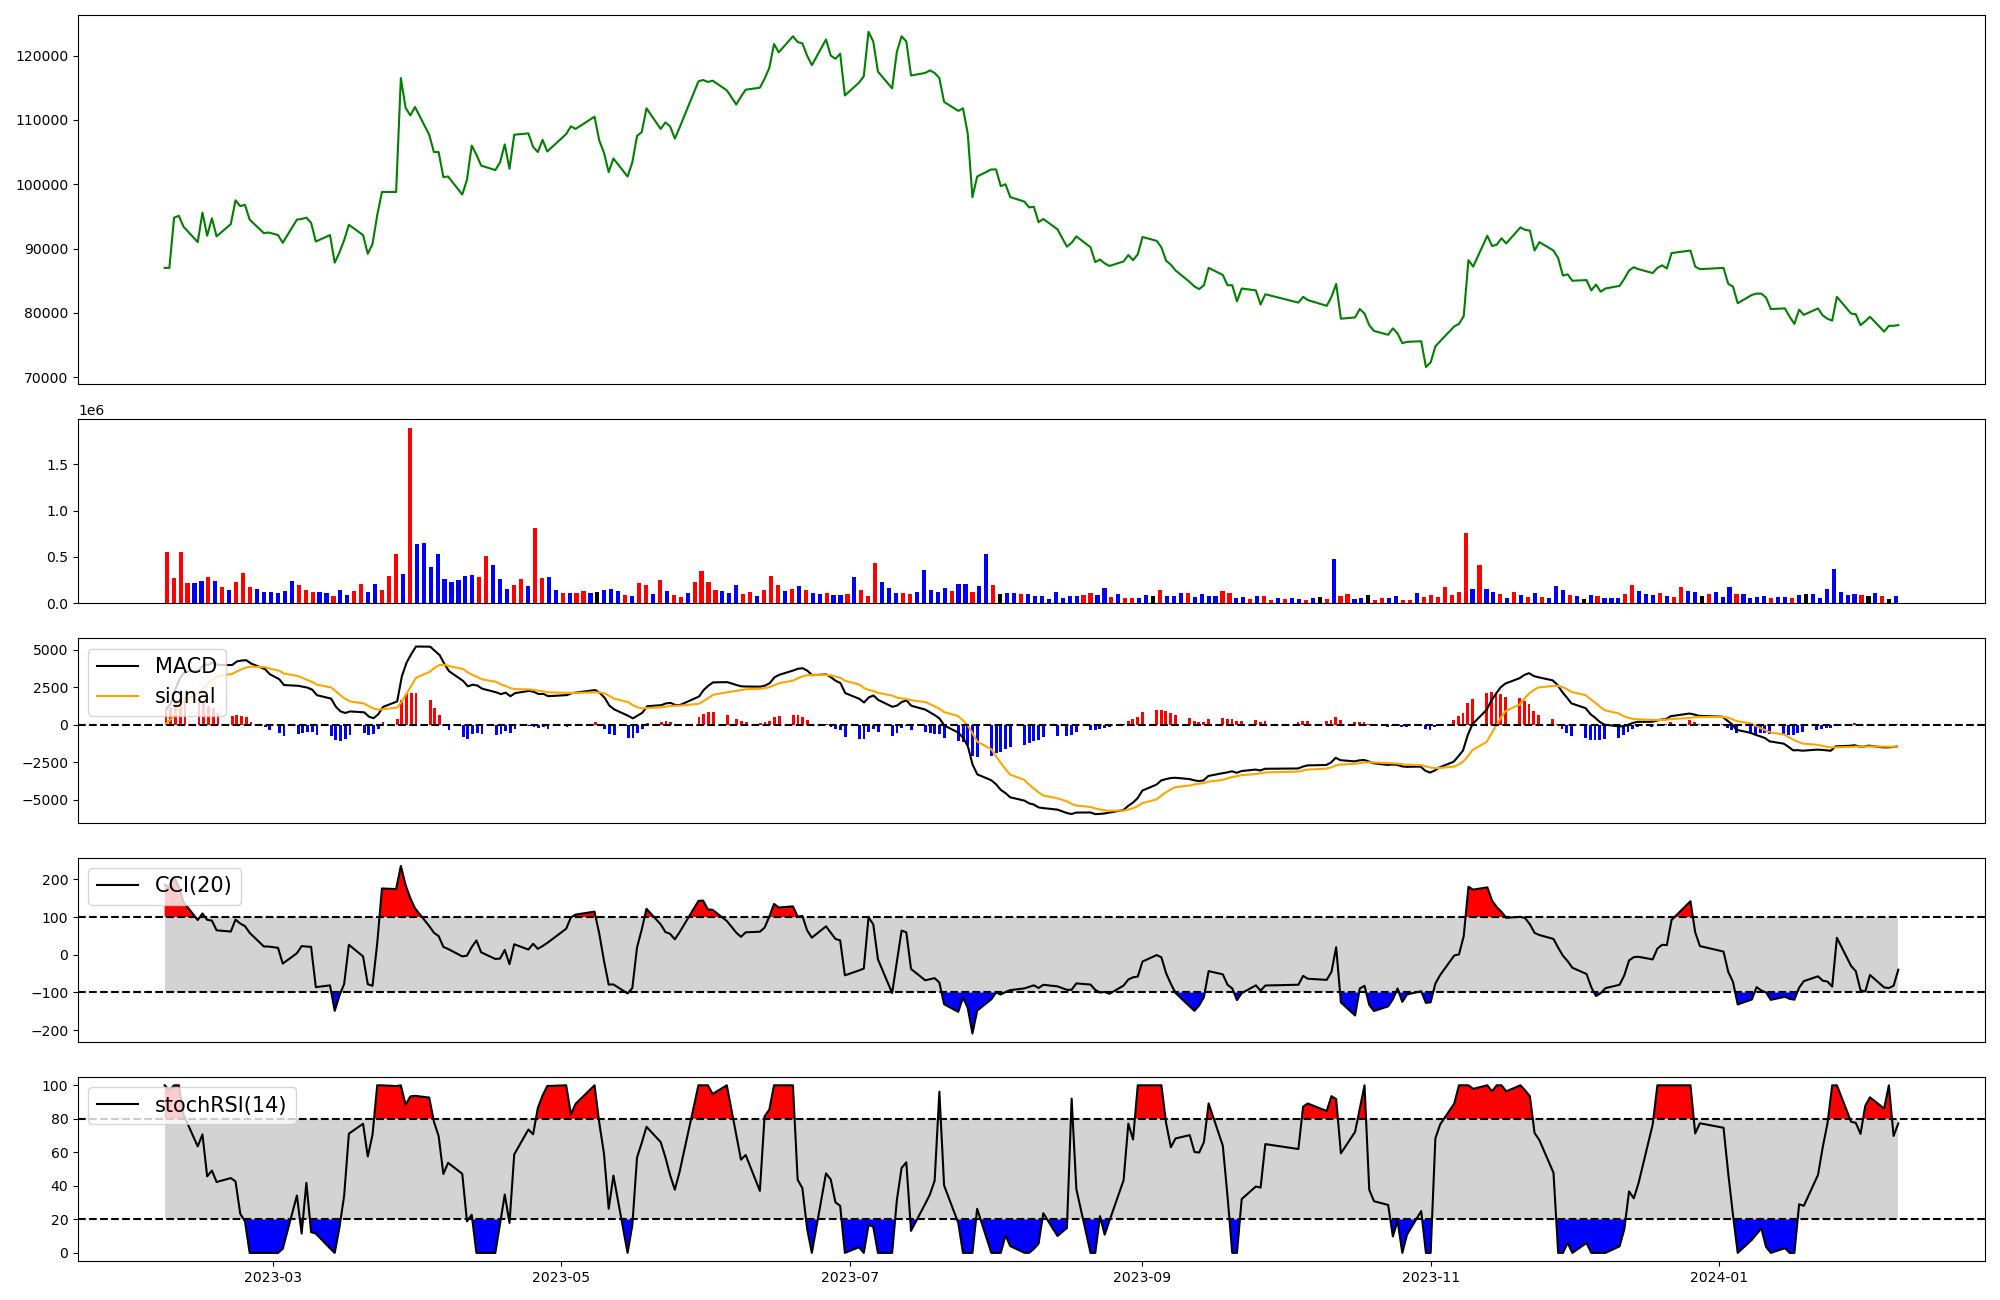Select the 2024-01 date tick label
2000x1300 pixels.
[1719, 1277]
